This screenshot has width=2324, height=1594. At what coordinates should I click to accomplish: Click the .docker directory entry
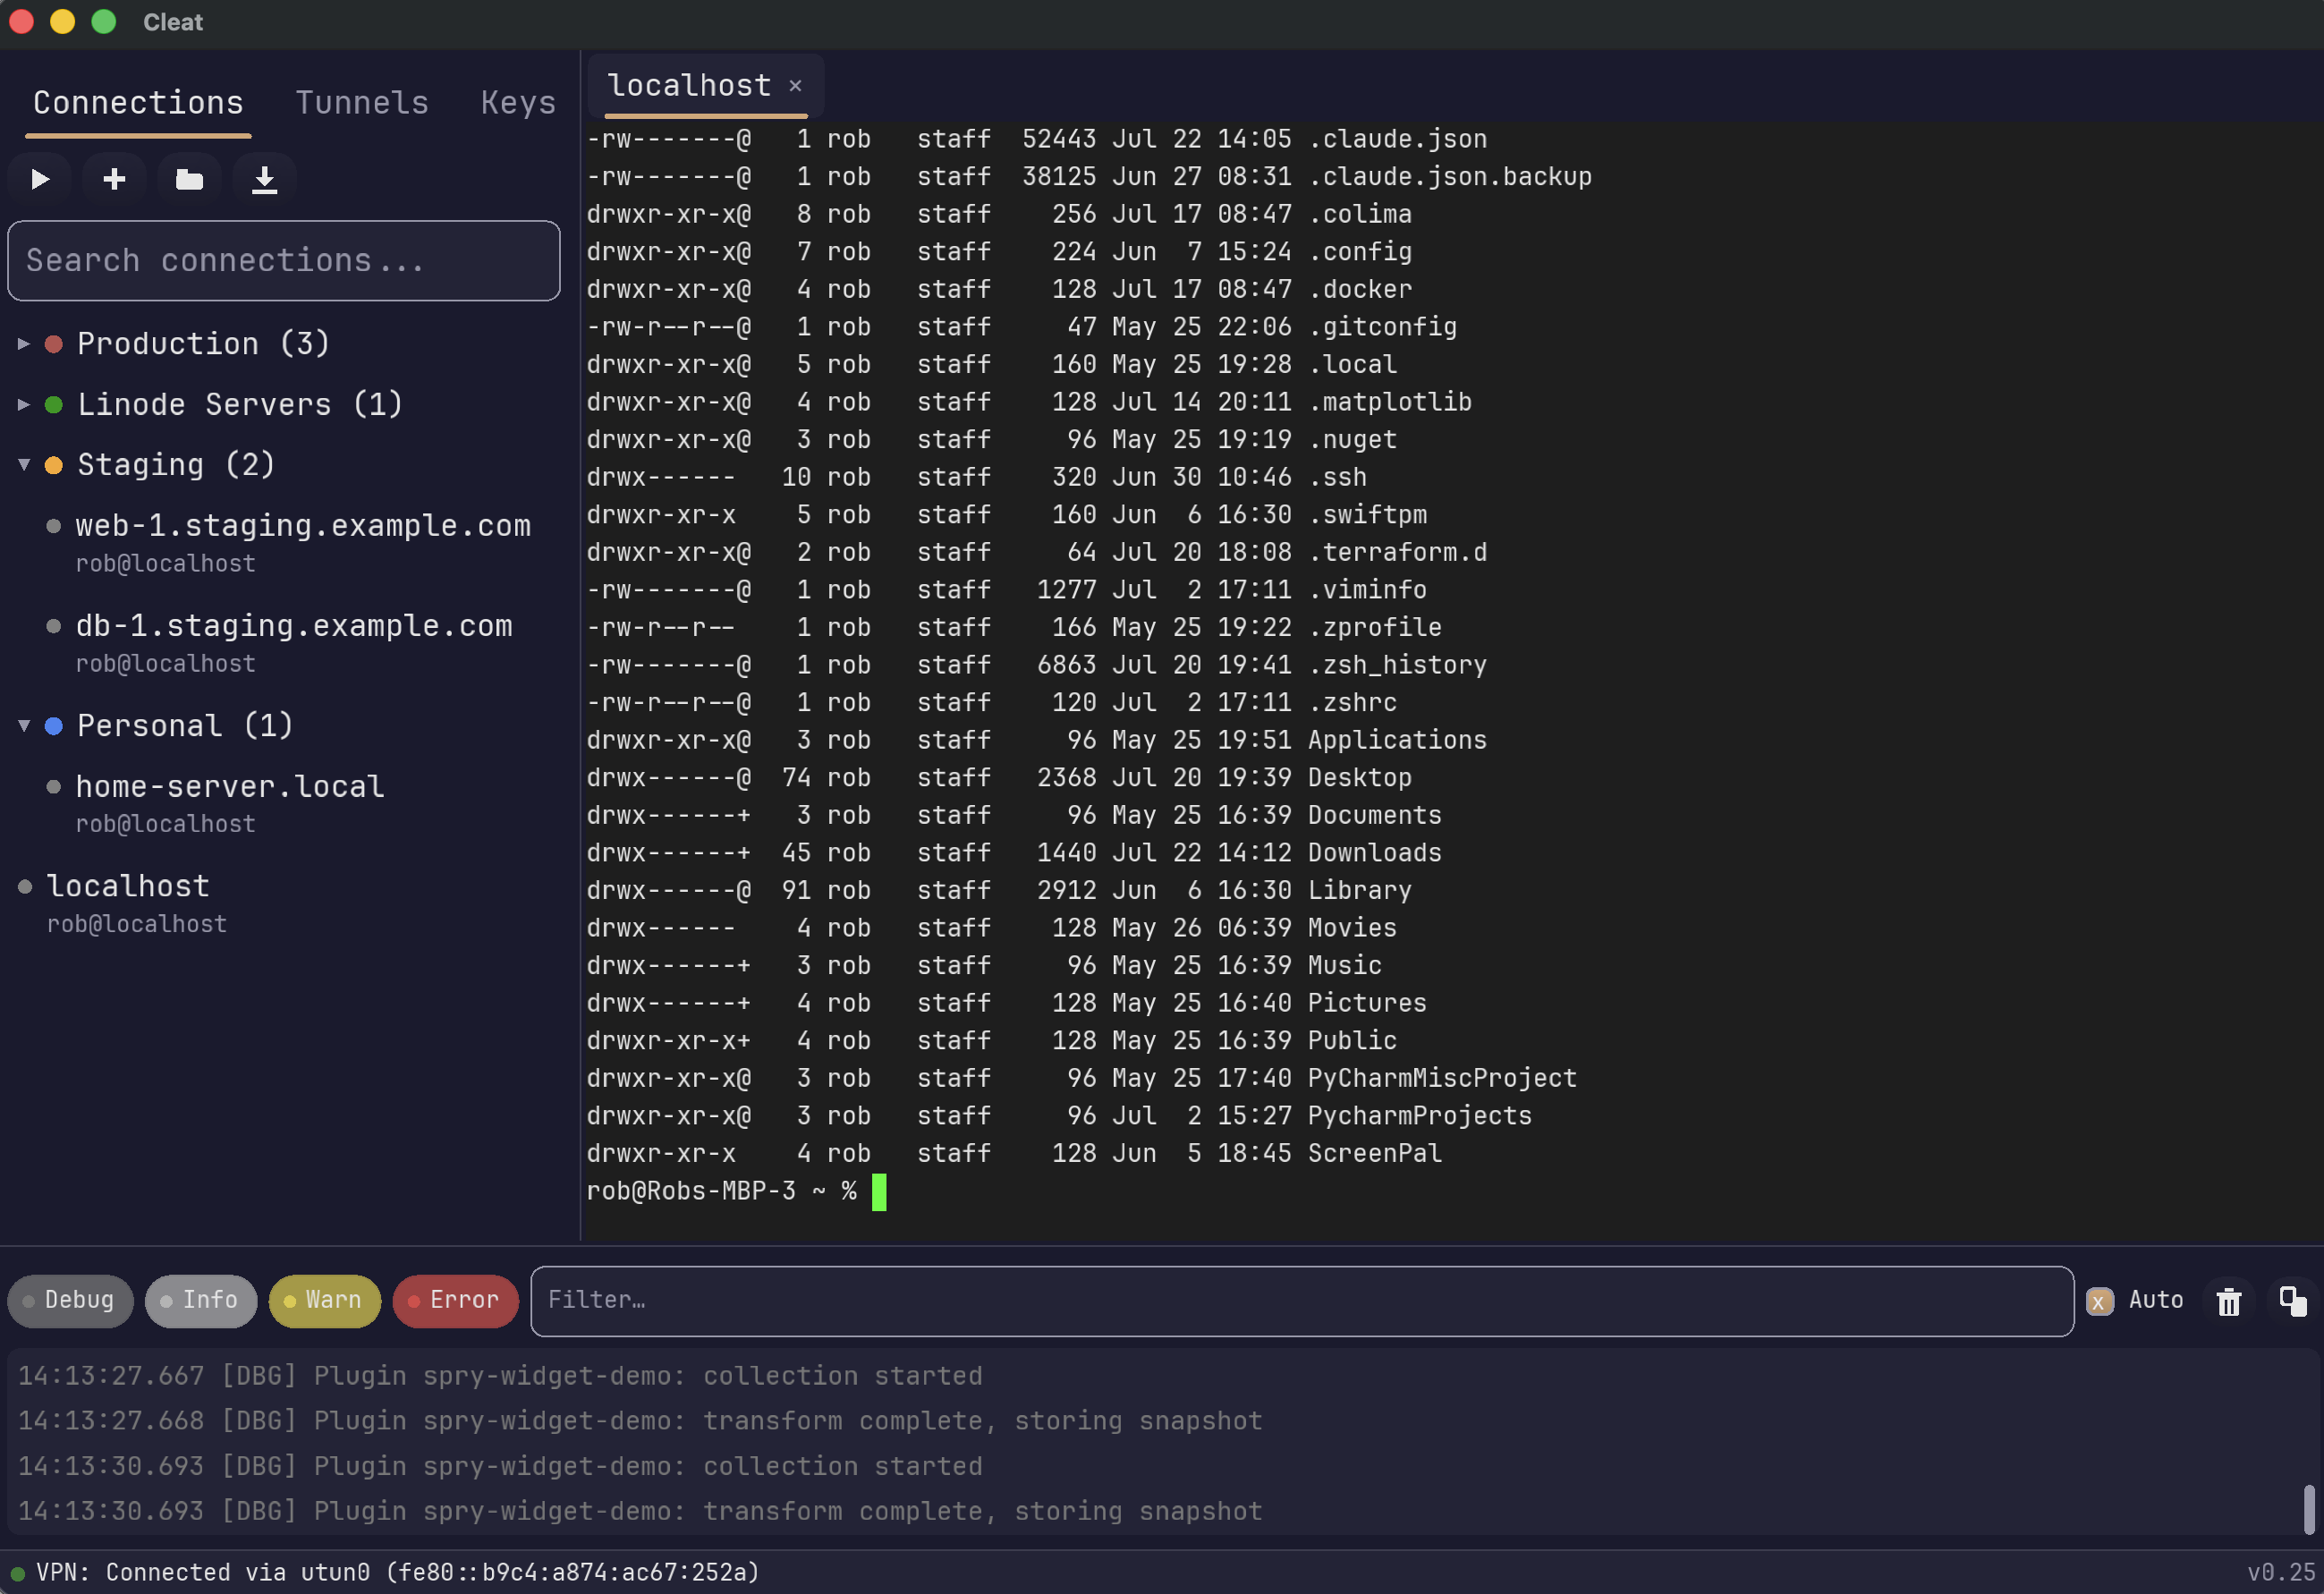[x=1359, y=290]
